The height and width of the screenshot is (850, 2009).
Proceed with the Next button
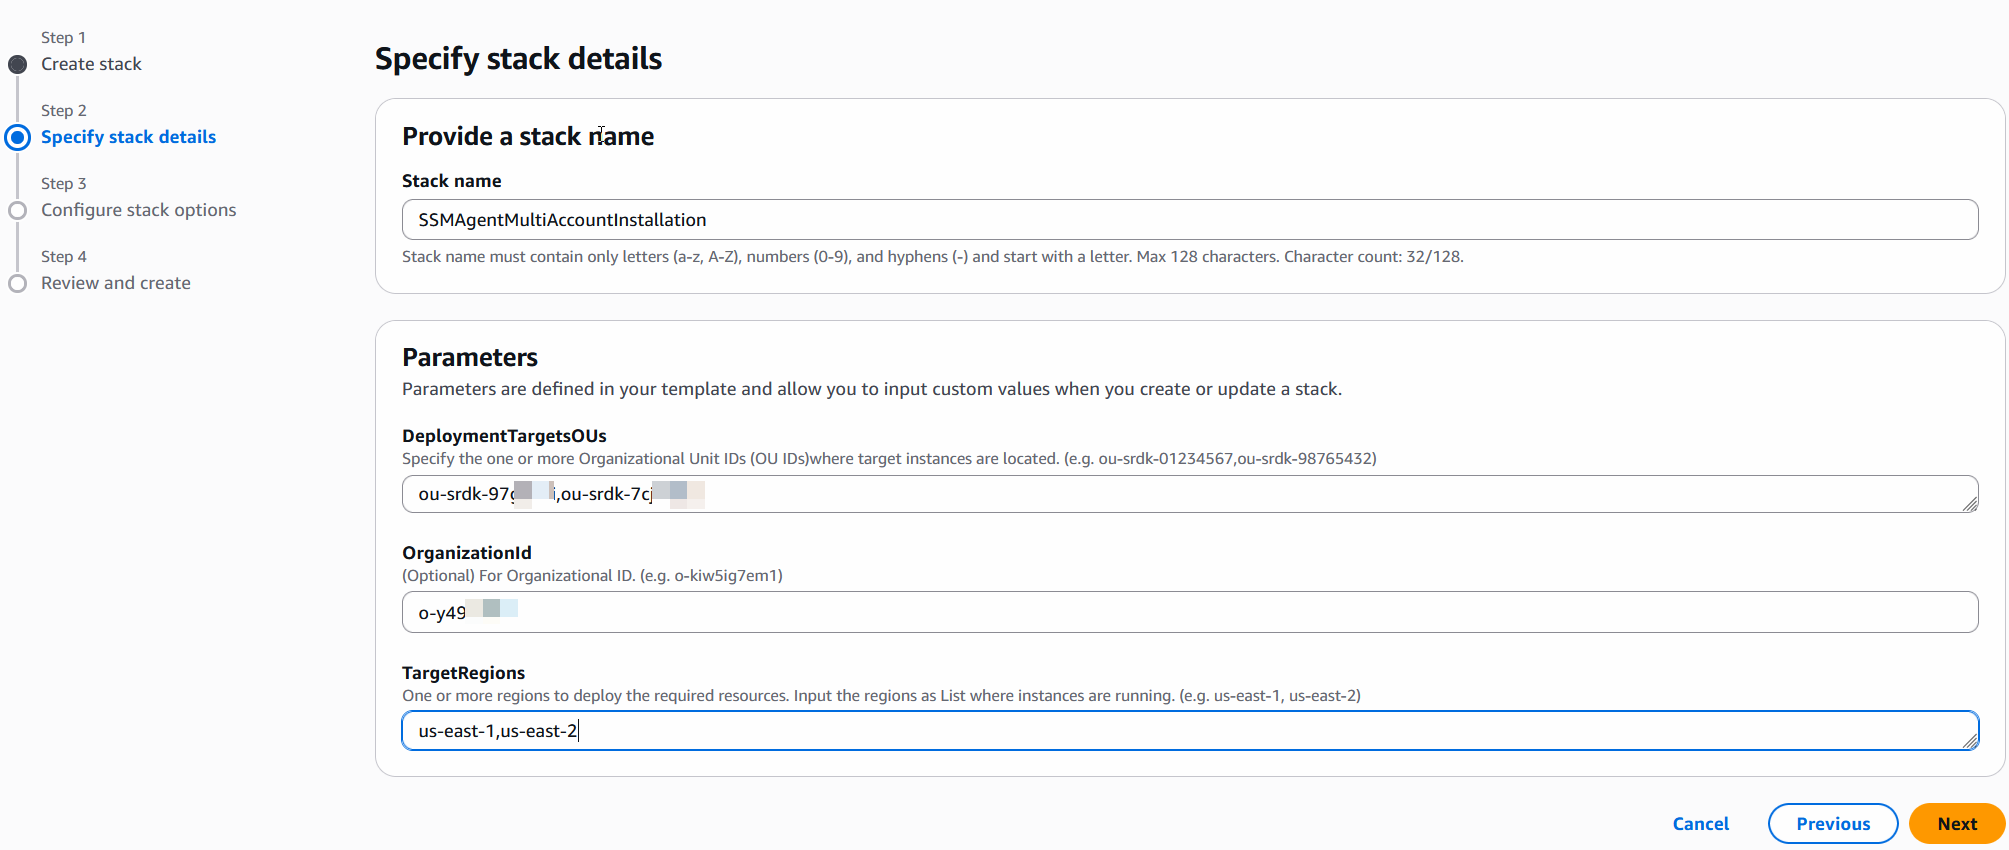pos(1957,824)
